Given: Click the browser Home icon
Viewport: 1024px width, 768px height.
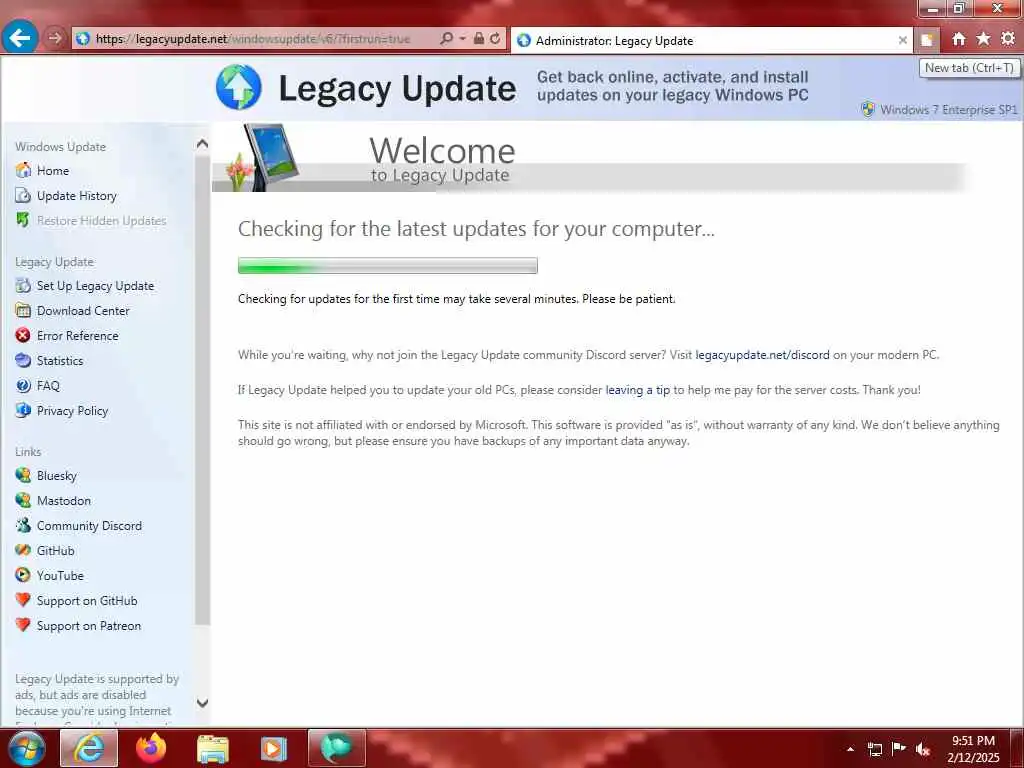Looking at the screenshot, I should coord(958,39).
